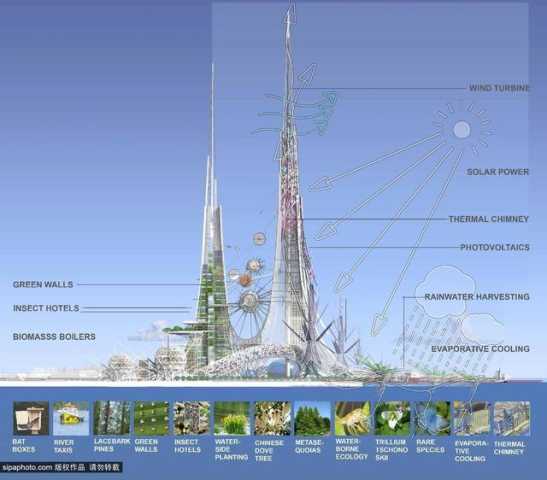
Task: Open the Thermal Chimney thumbnail
Action: (512, 418)
